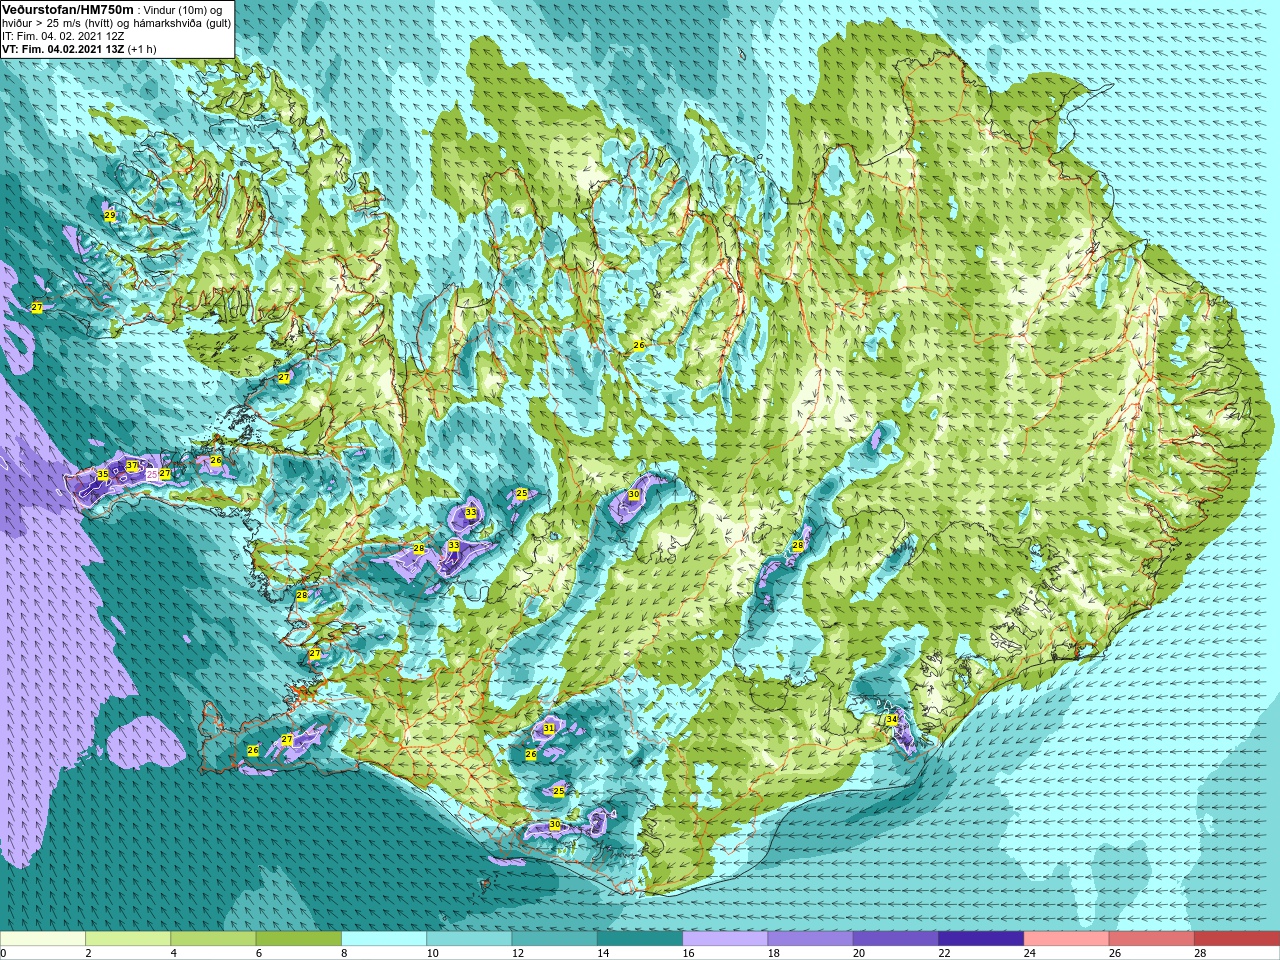Select the legend scale value 2

click(x=89, y=953)
